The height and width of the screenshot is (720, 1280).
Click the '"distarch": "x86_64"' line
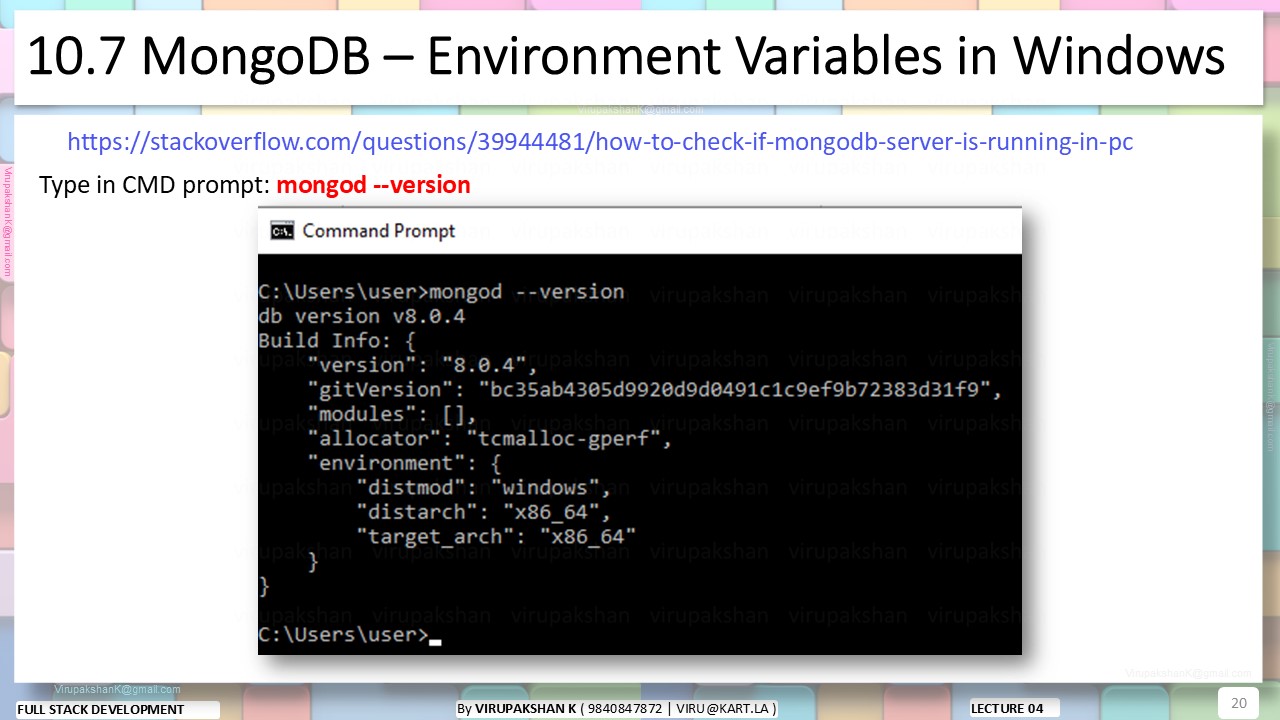click(x=484, y=512)
